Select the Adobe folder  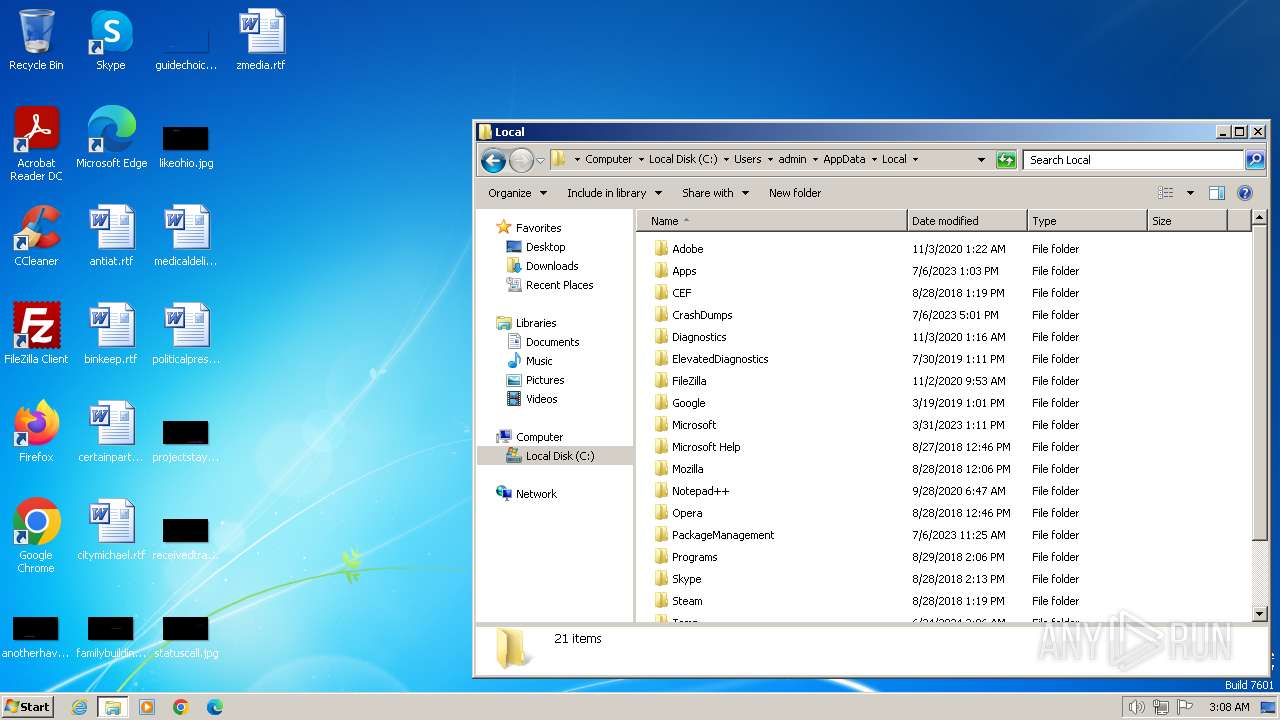(687, 249)
